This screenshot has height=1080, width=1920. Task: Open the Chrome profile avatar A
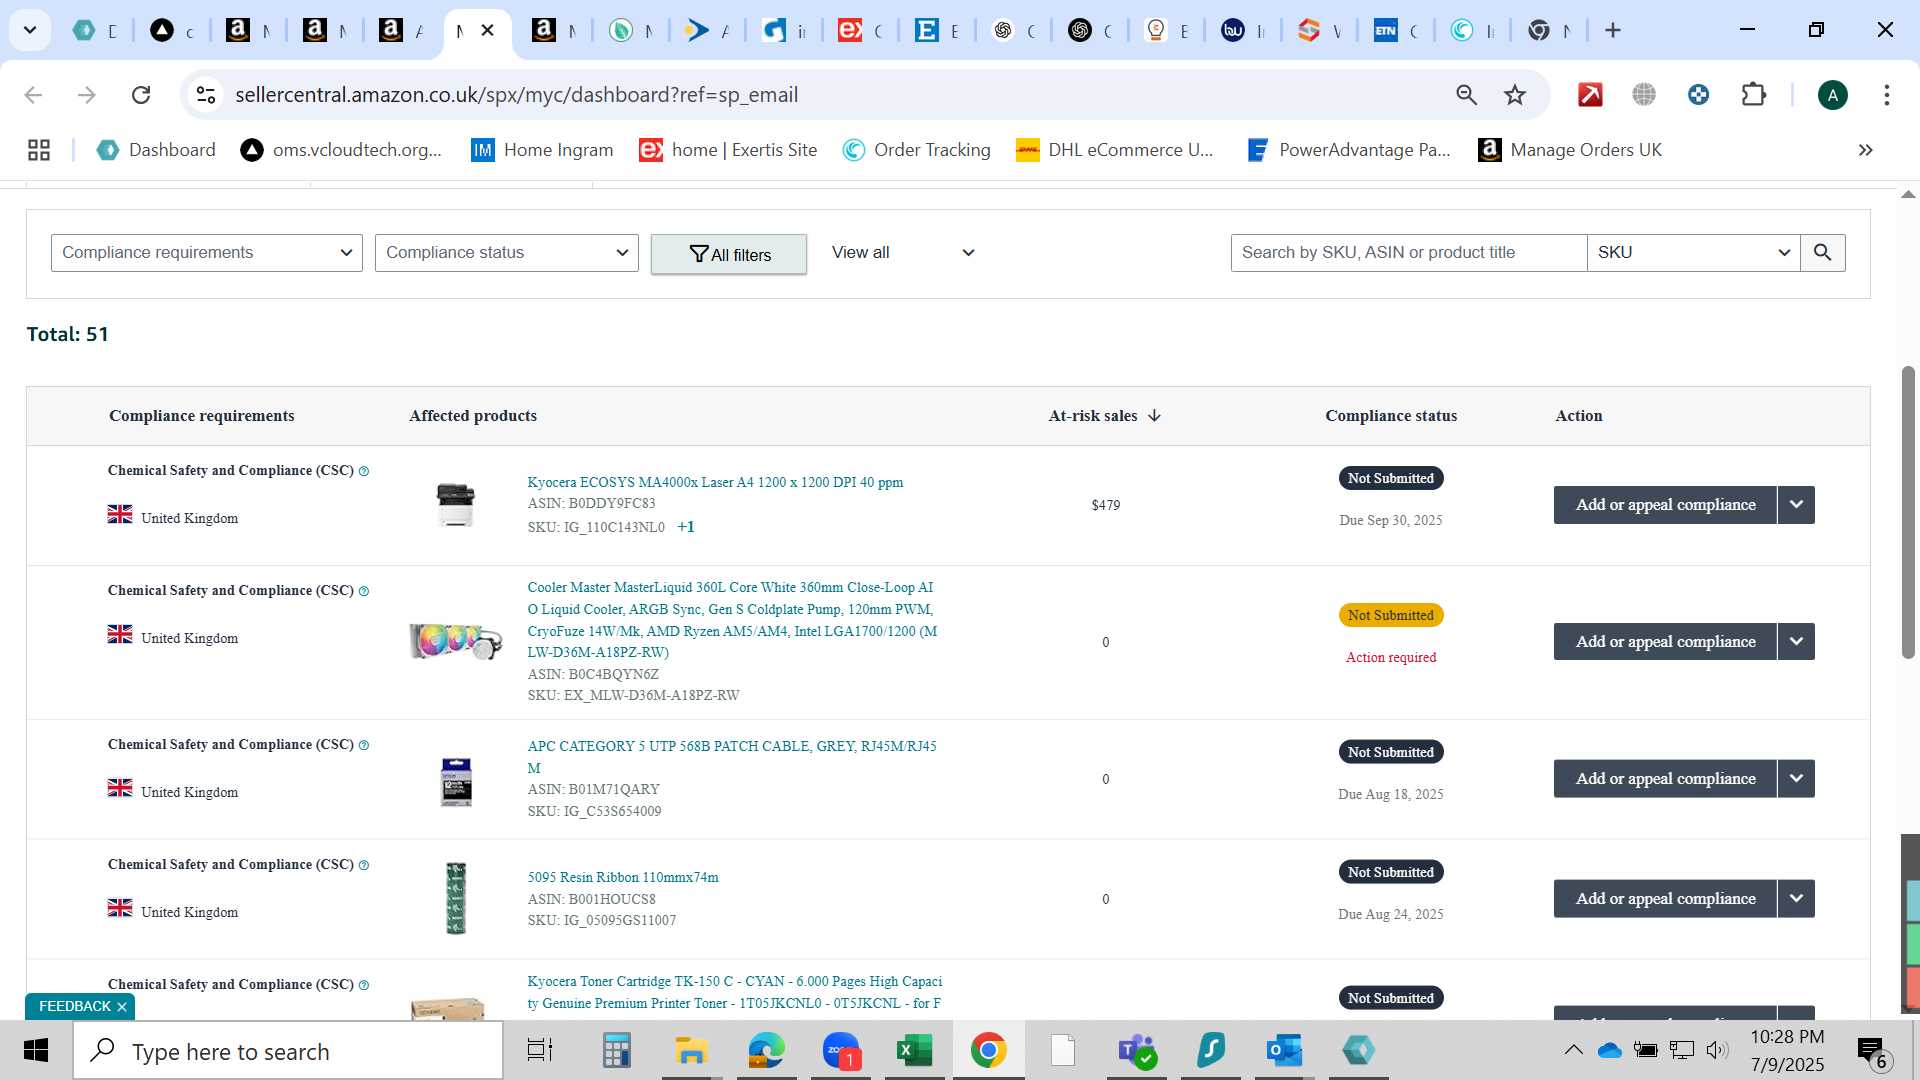pos(1832,95)
